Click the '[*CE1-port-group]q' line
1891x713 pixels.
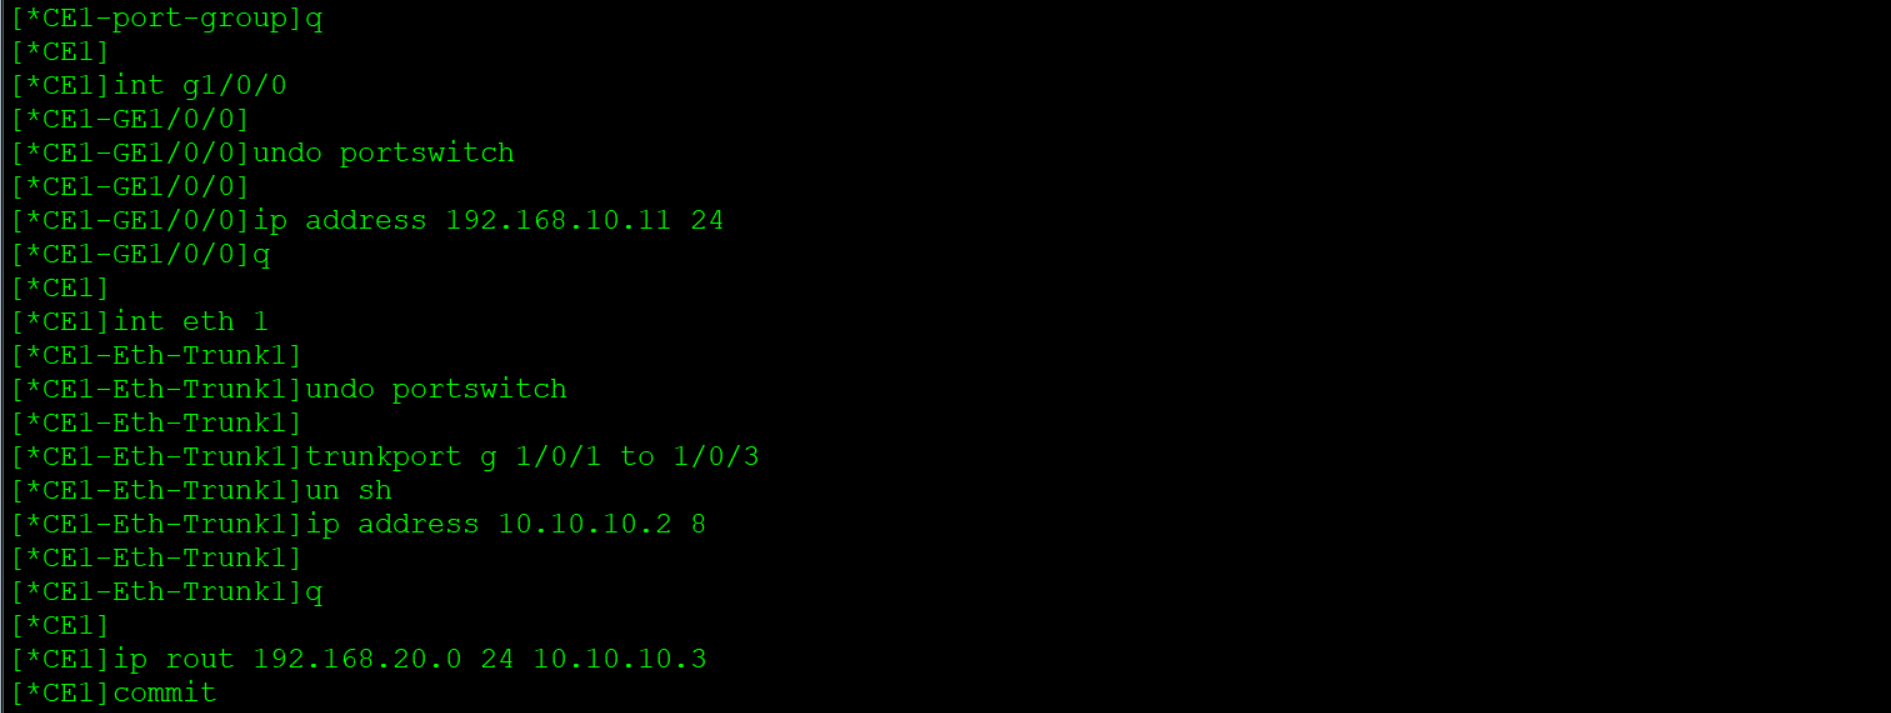pyautogui.click(x=167, y=19)
